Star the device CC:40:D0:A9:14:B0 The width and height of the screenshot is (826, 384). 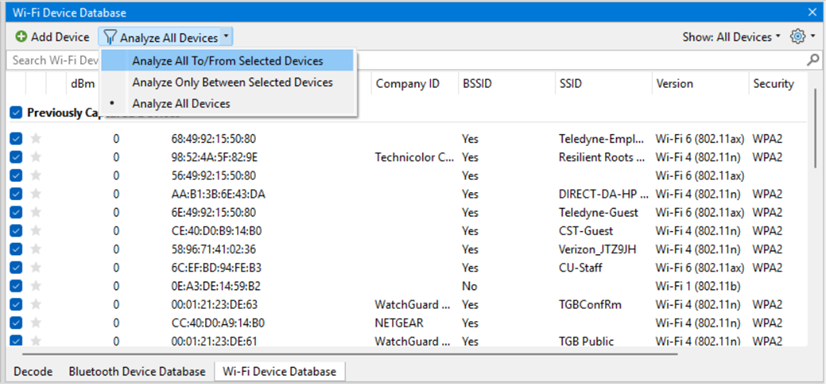pyautogui.click(x=36, y=323)
